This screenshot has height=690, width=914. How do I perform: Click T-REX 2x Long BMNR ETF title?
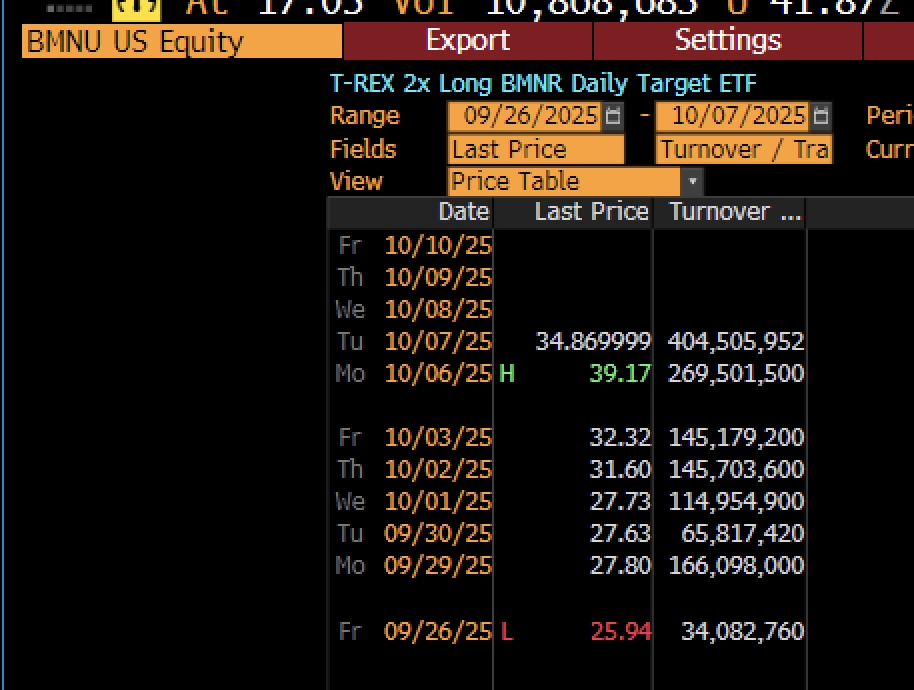tap(543, 84)
